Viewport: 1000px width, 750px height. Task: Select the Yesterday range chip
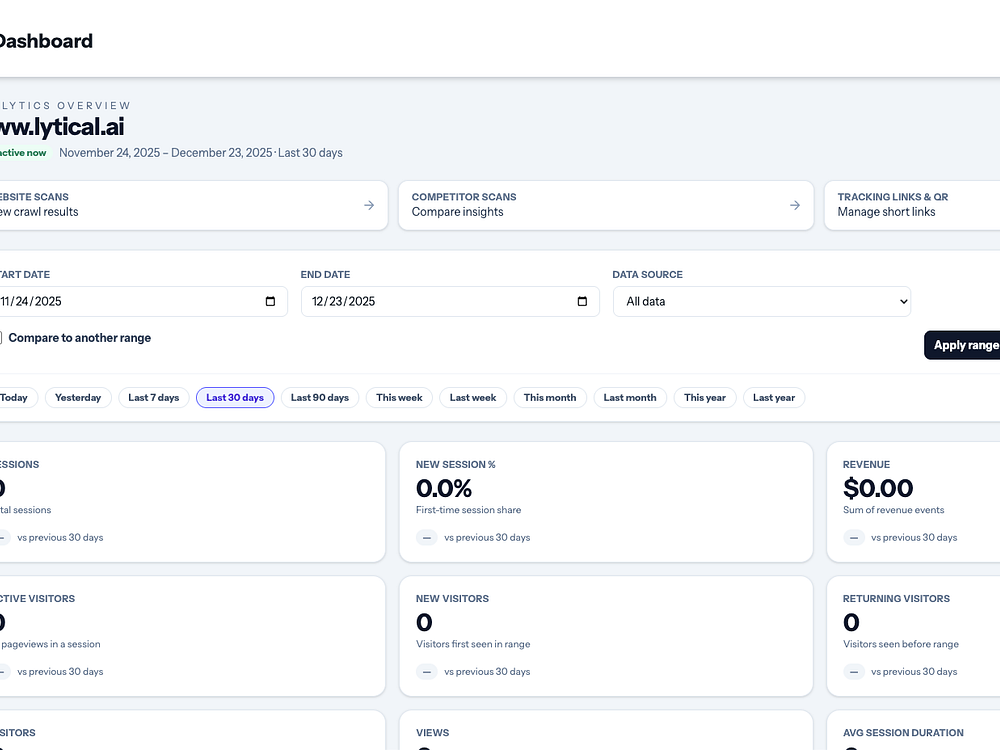point(78,398)
